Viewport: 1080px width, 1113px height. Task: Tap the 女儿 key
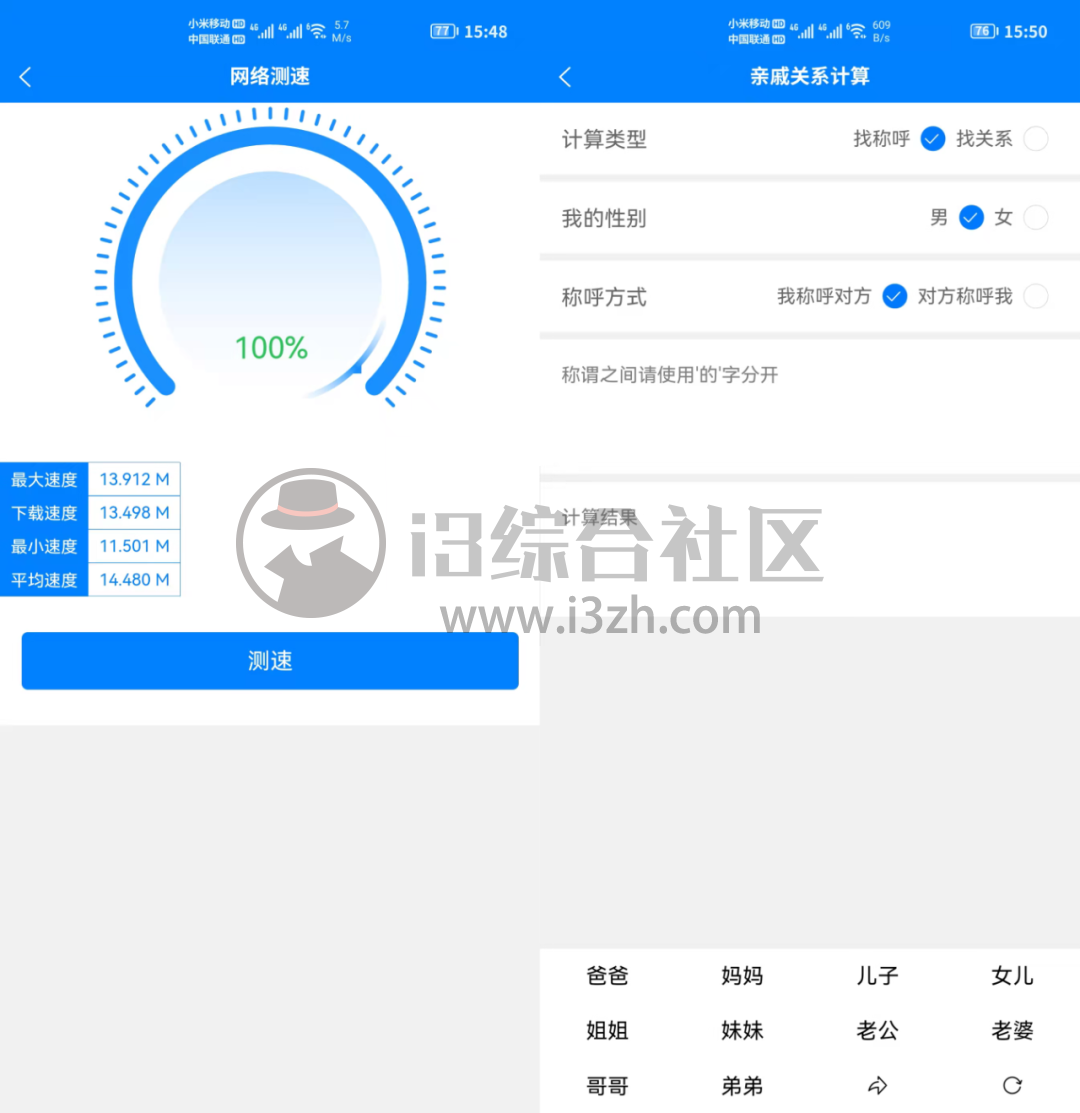pyautogui.click(x=1012, y=975)
